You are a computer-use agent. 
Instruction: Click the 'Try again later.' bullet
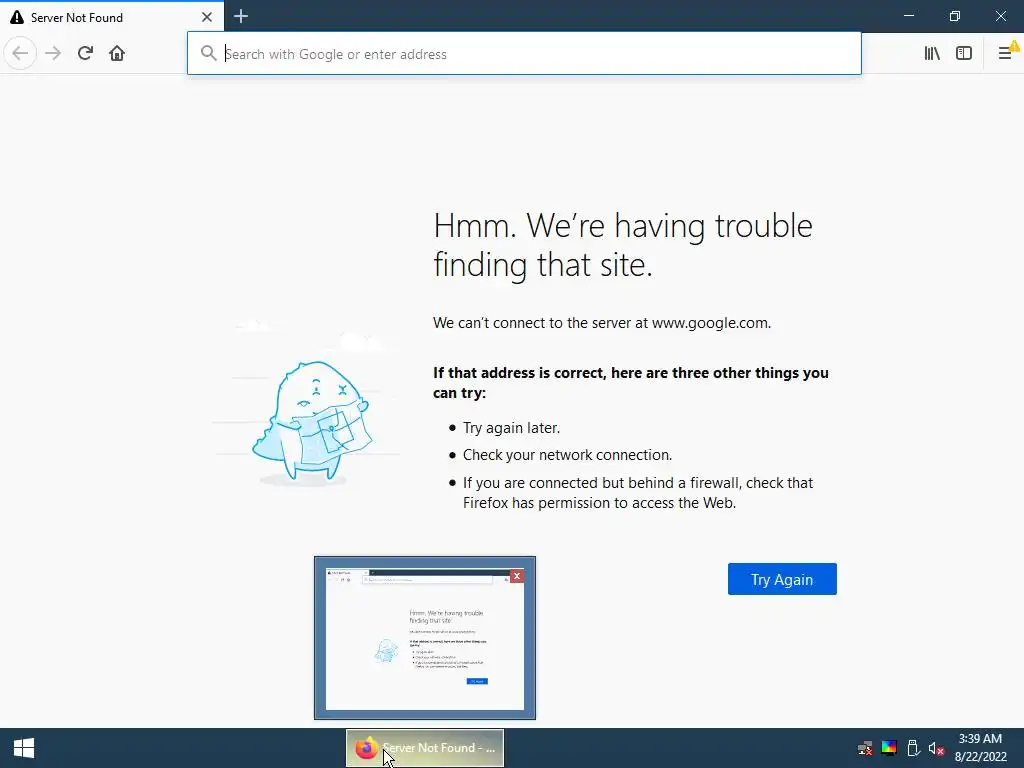[x=511, y=428]
